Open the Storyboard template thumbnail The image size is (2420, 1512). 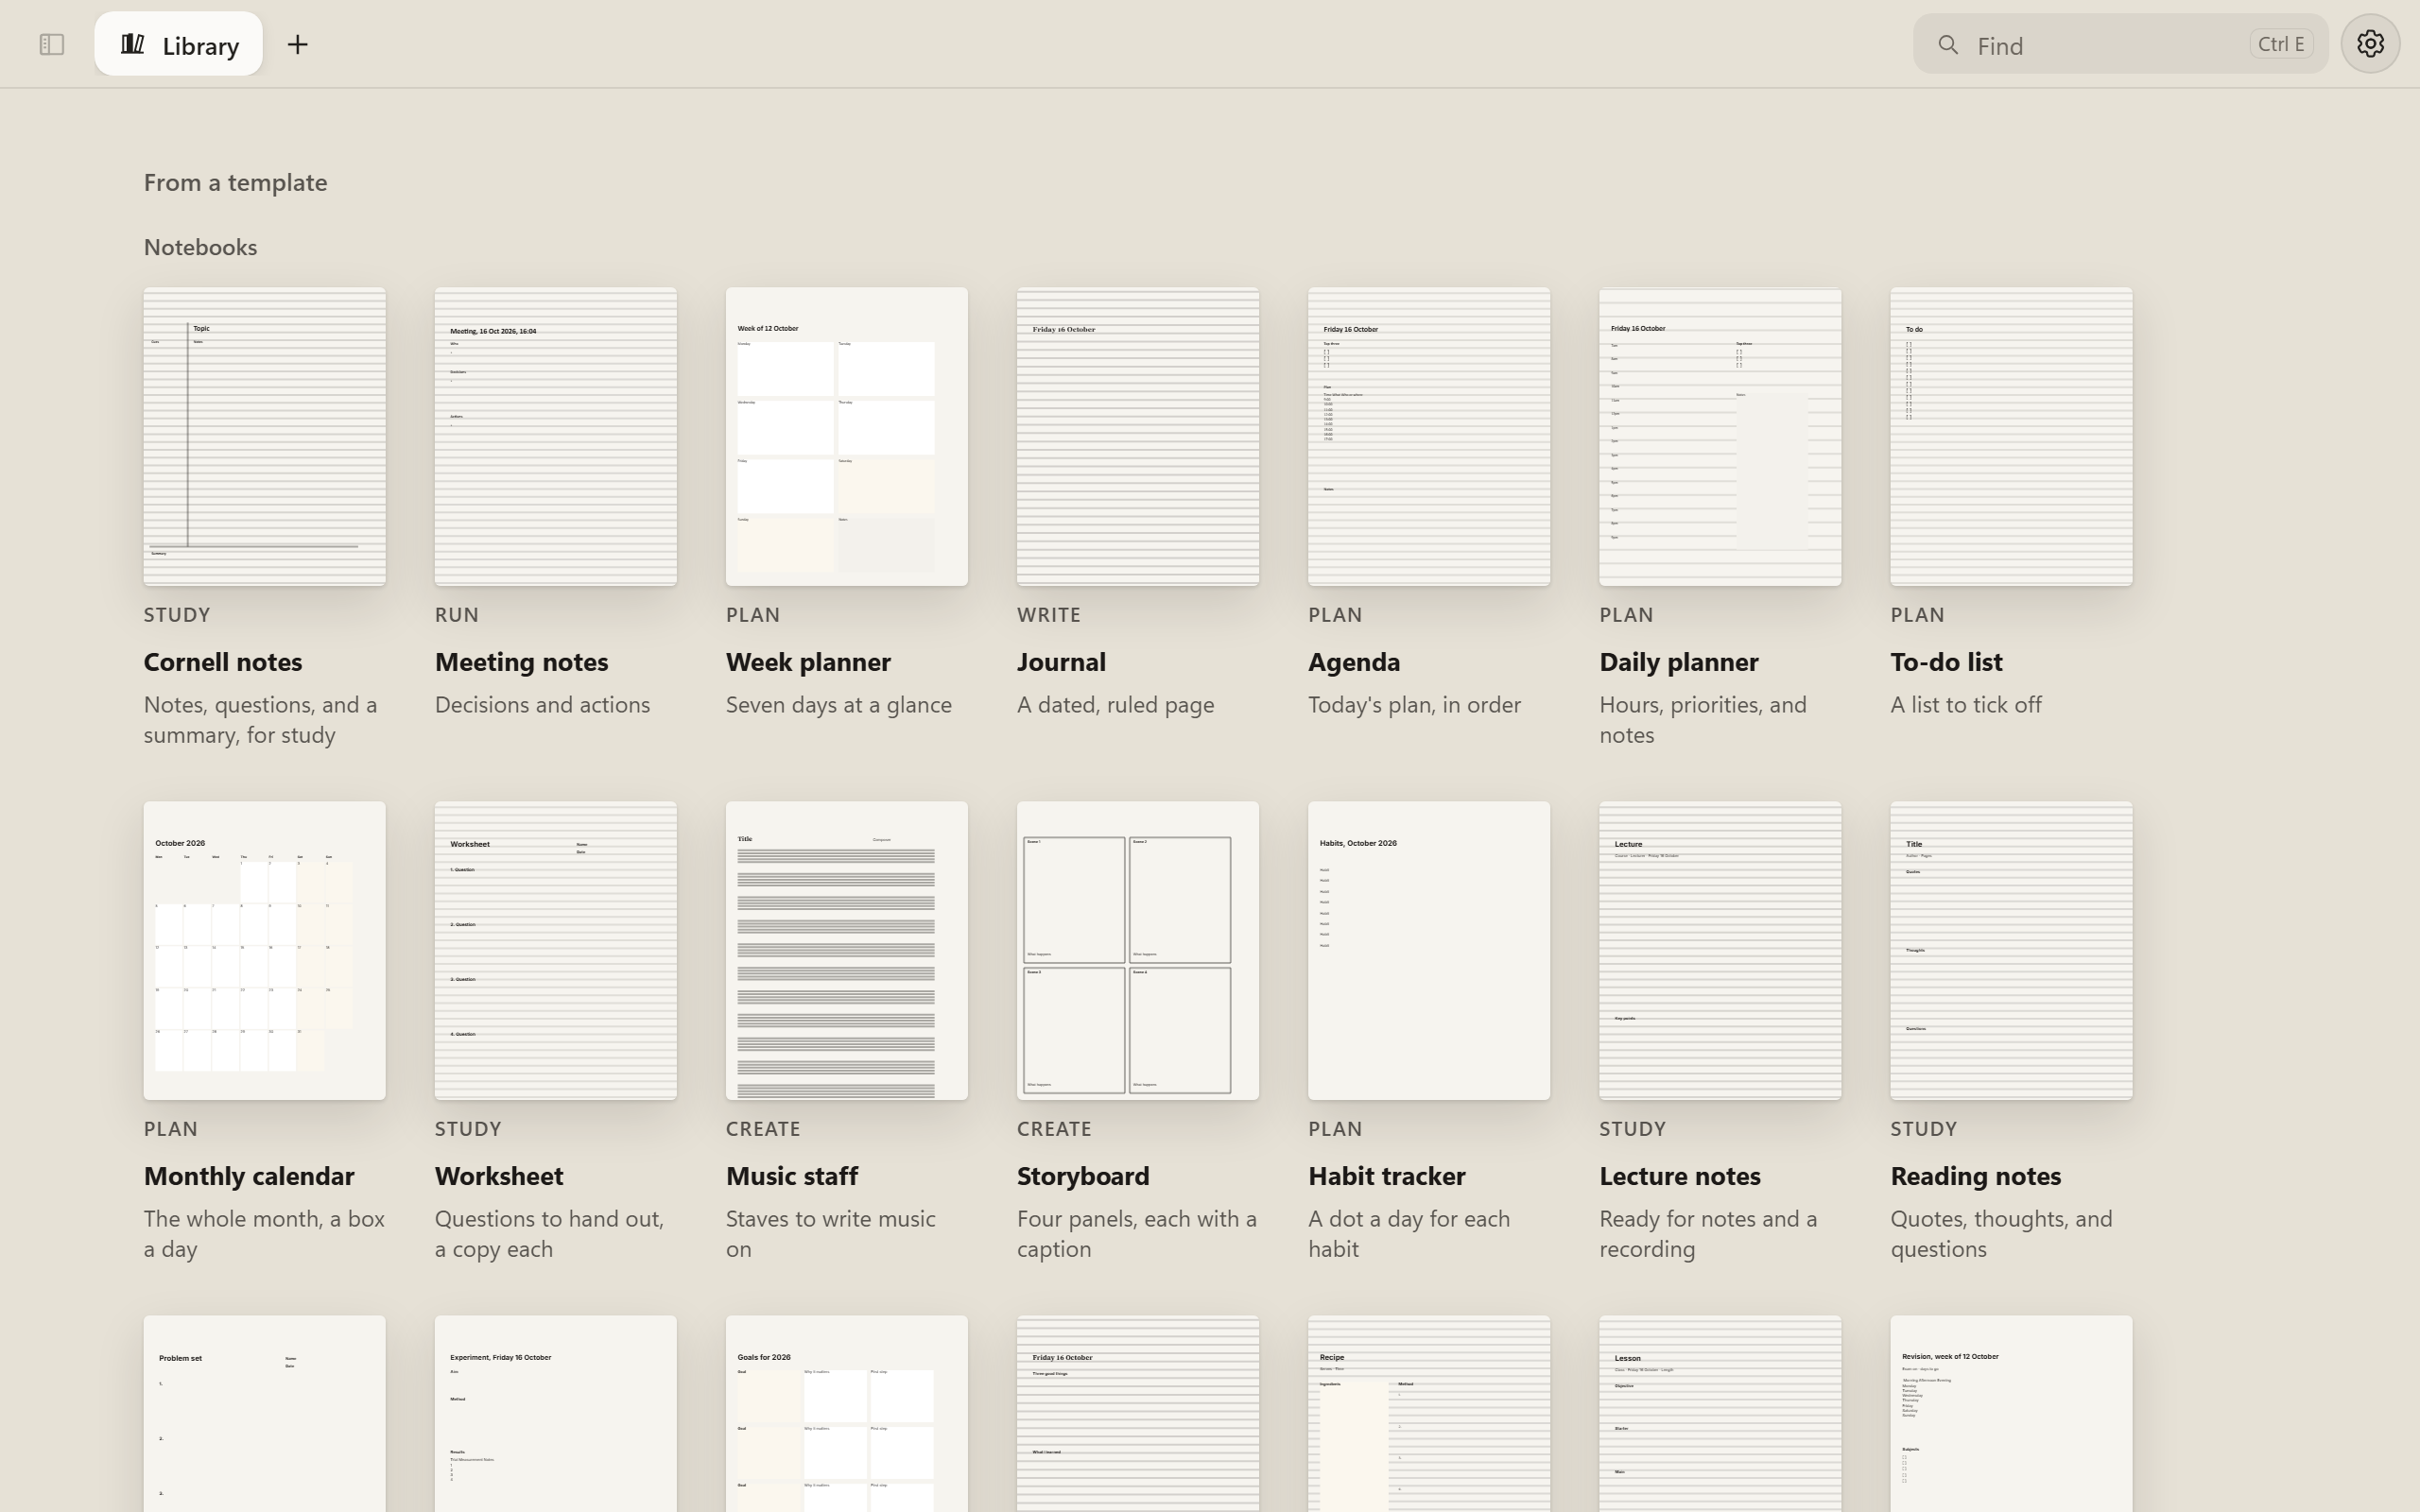point(1138,951)
